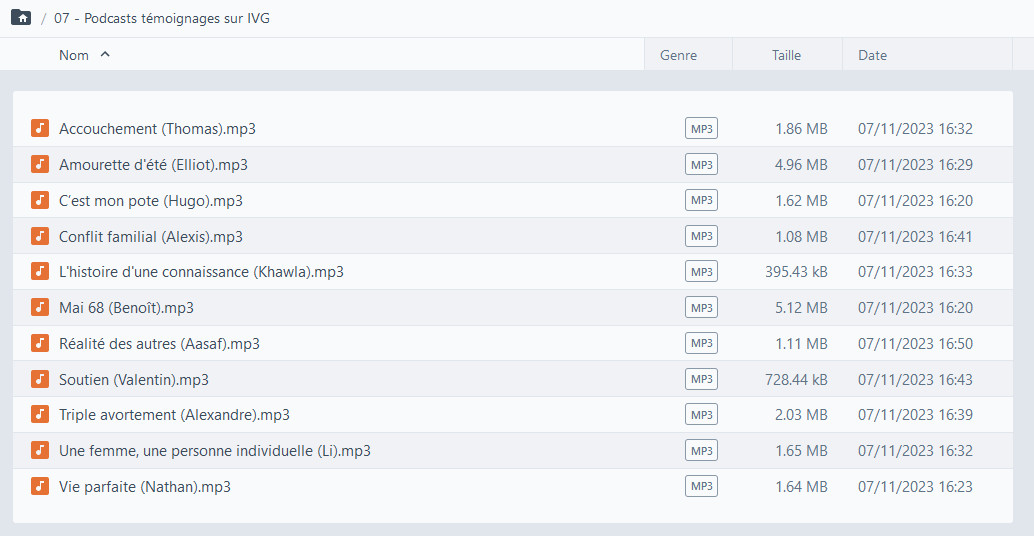This screenshot has width=1034, height=536.
Task: Open C'est mon pote (Hugo).mp3 file
Action: [150, 200]
